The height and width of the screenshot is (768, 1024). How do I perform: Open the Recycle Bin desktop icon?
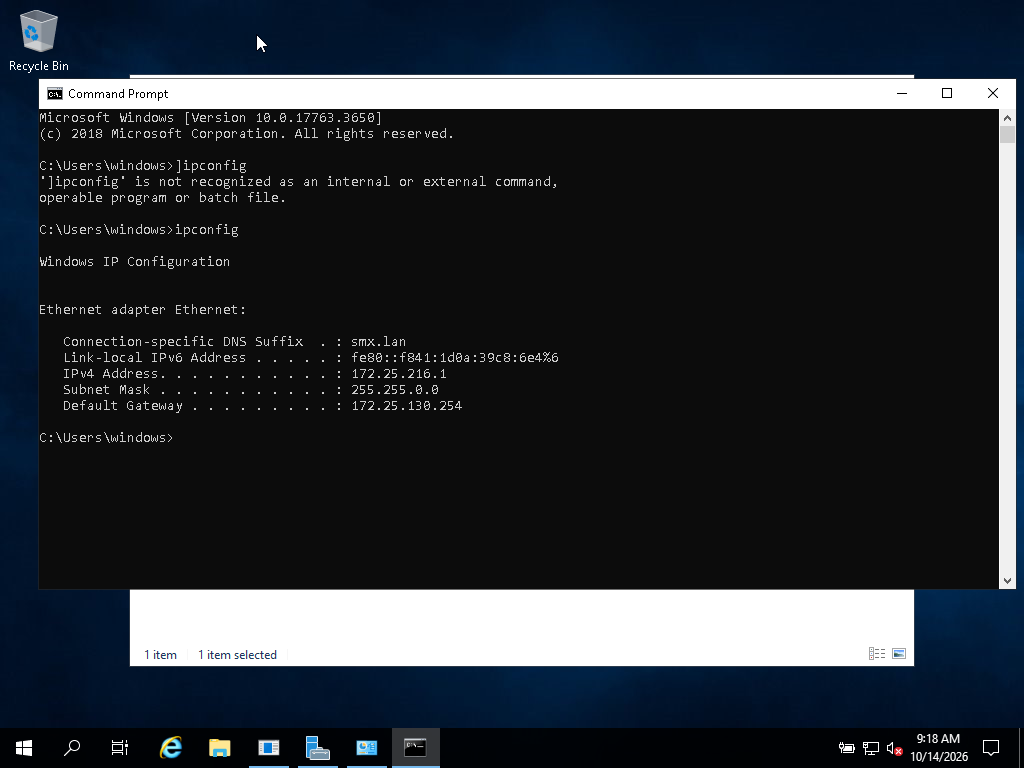tap(39, 40)
